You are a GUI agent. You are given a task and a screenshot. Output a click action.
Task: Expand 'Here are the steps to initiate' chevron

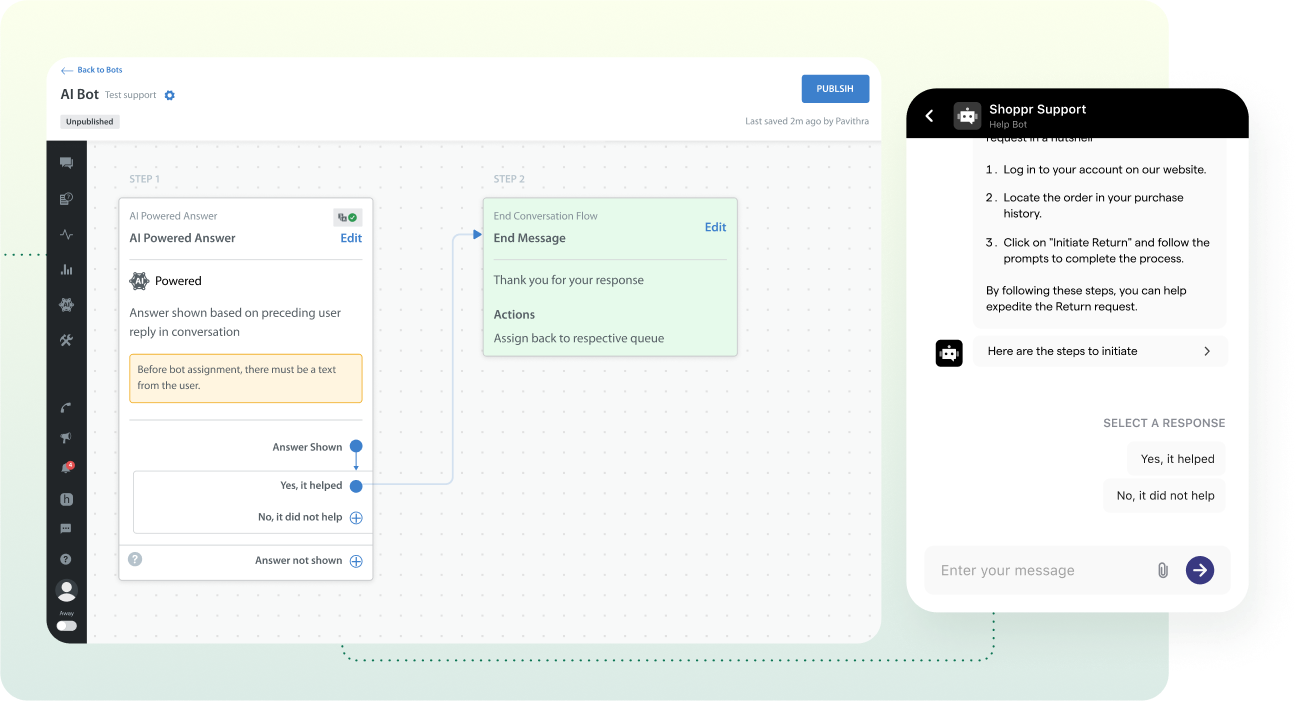point(1205,351)
